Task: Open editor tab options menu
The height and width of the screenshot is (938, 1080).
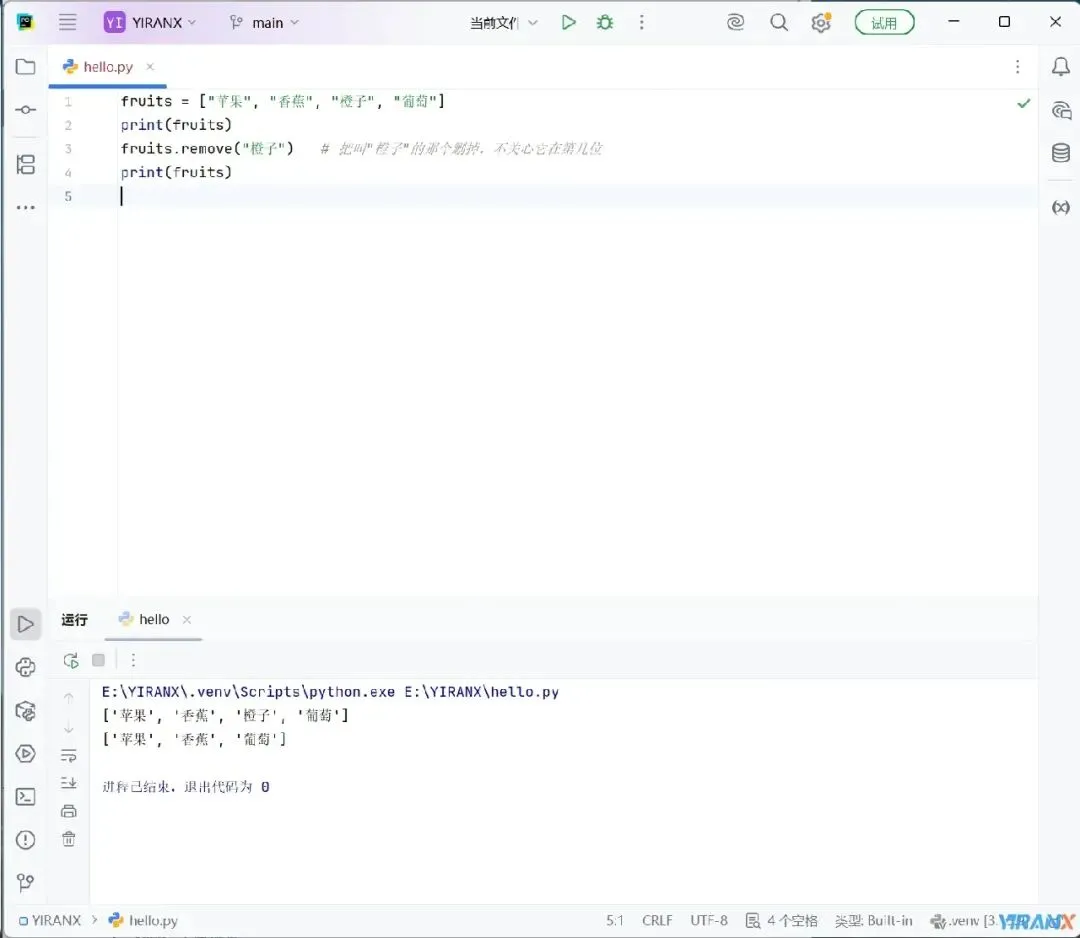Action: [x=1017, y=67]
